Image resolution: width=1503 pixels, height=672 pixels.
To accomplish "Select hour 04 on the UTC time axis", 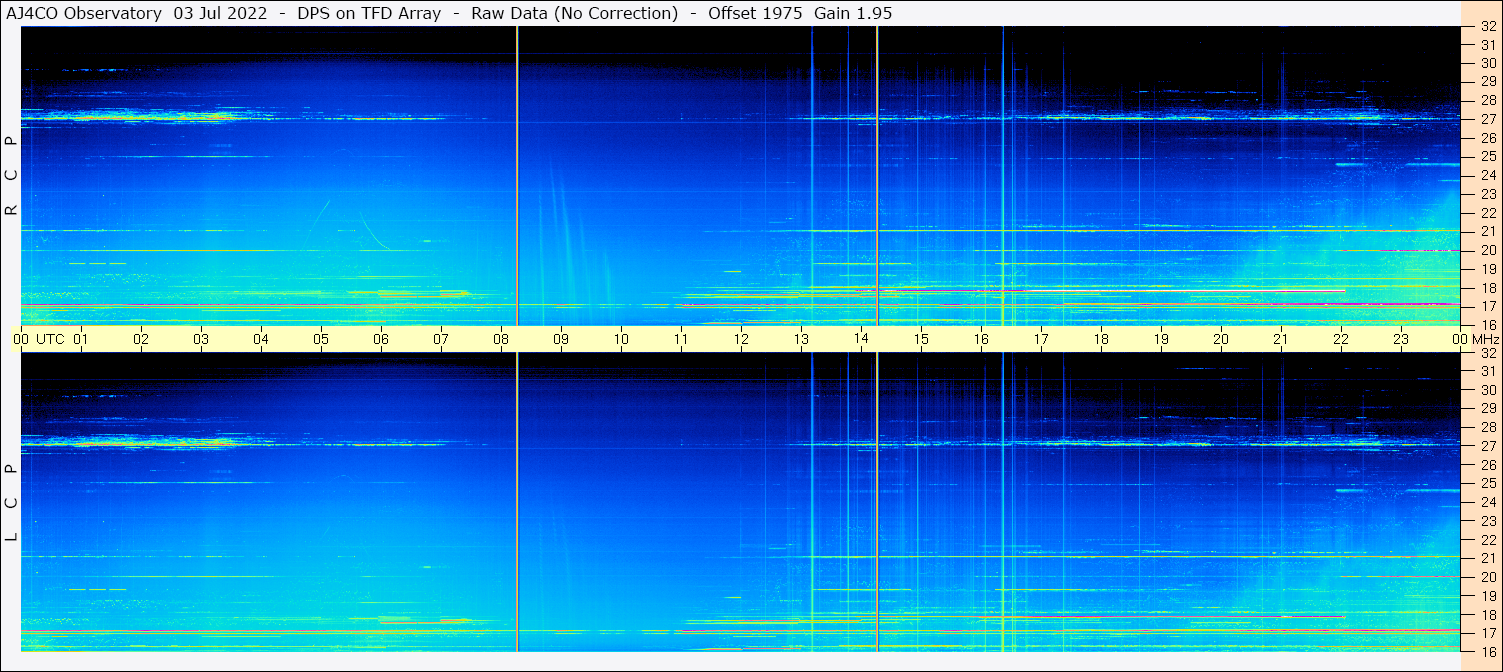I will [261, 339].
